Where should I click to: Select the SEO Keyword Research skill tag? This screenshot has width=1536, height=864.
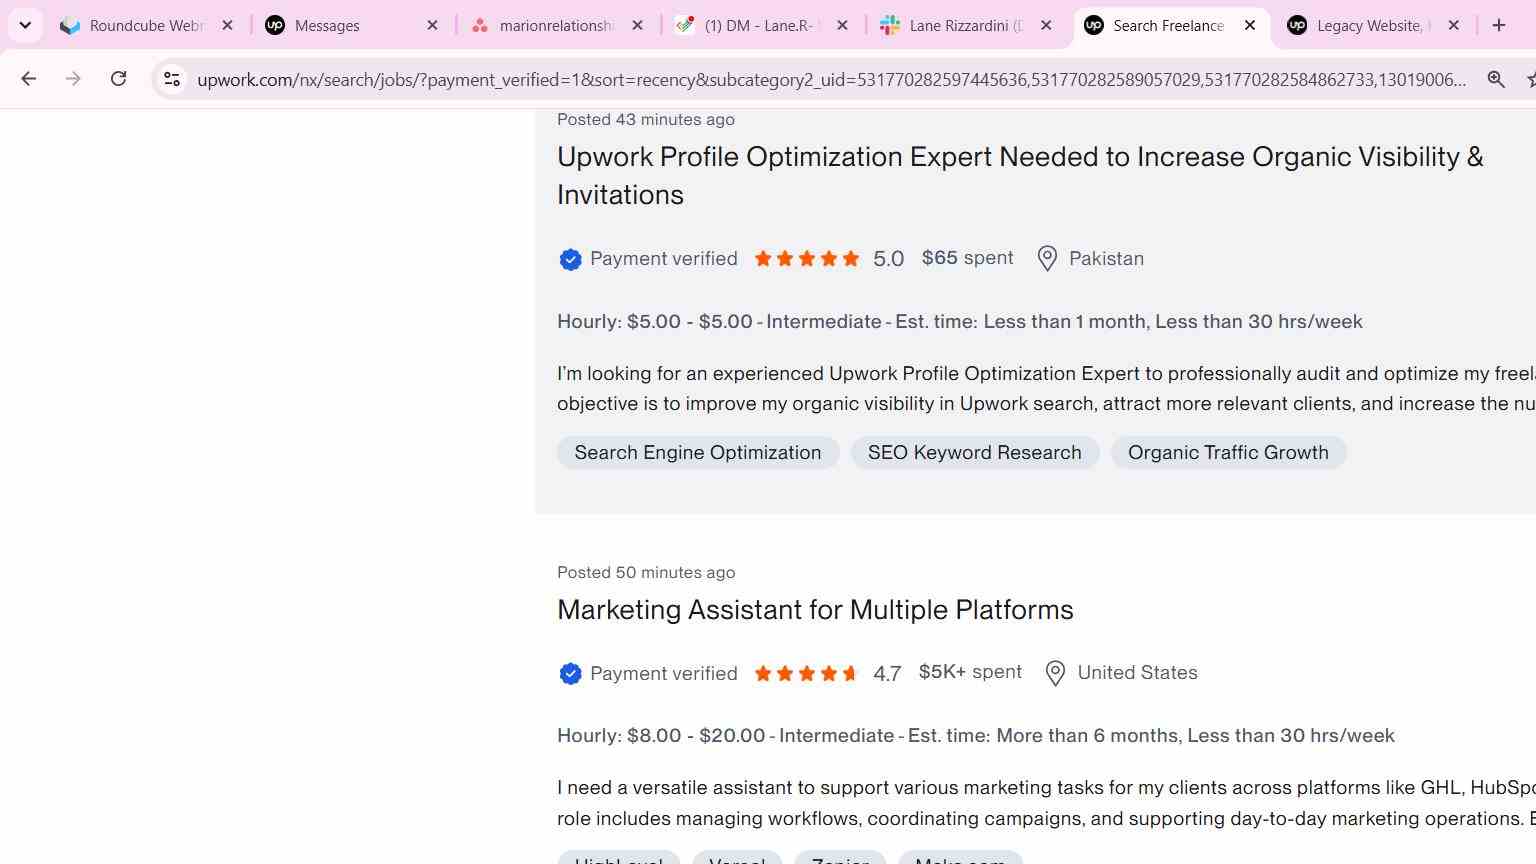(975, 453)
